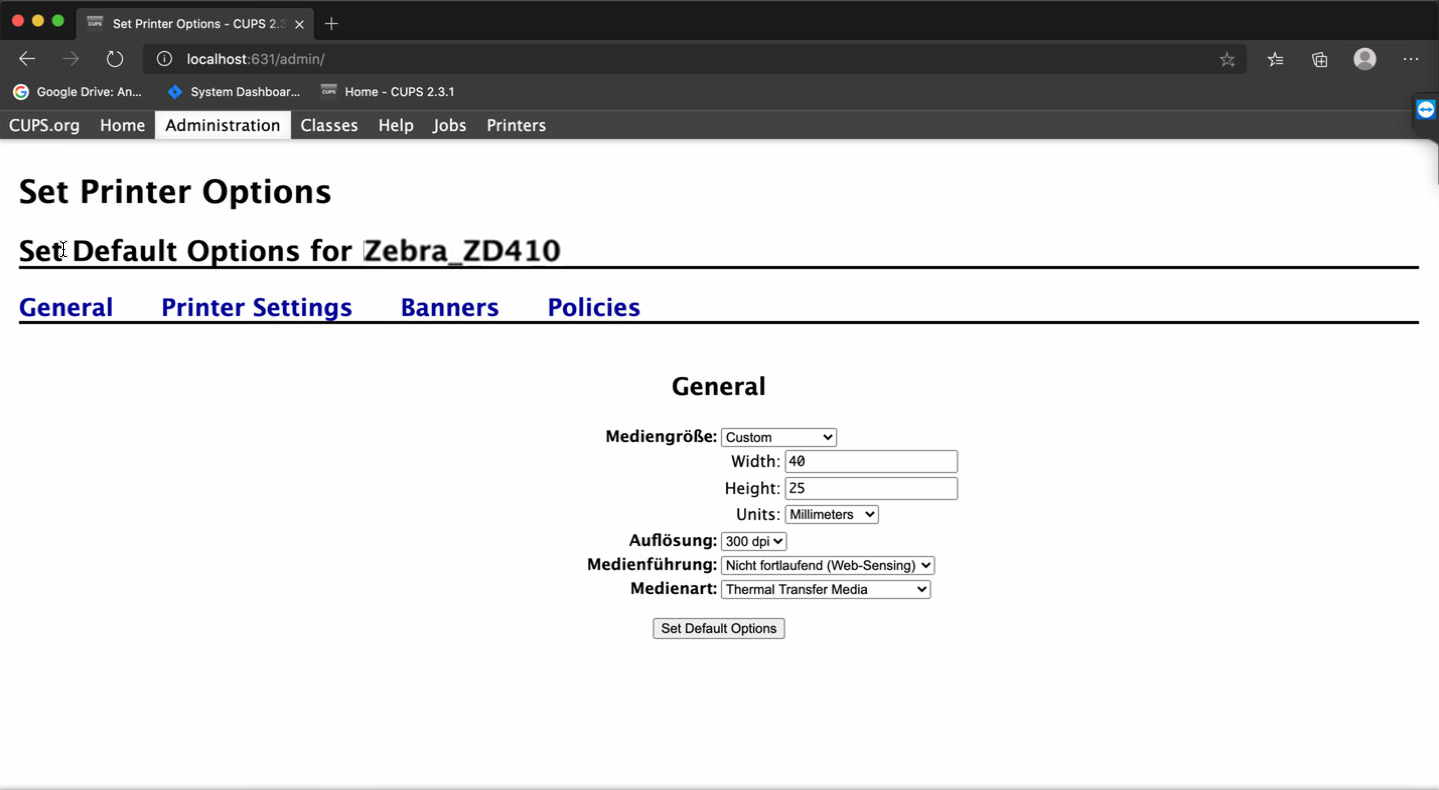Click the General section title
Image resolution: width=1439 pixels, height=790 pixels.
[719, 386]
